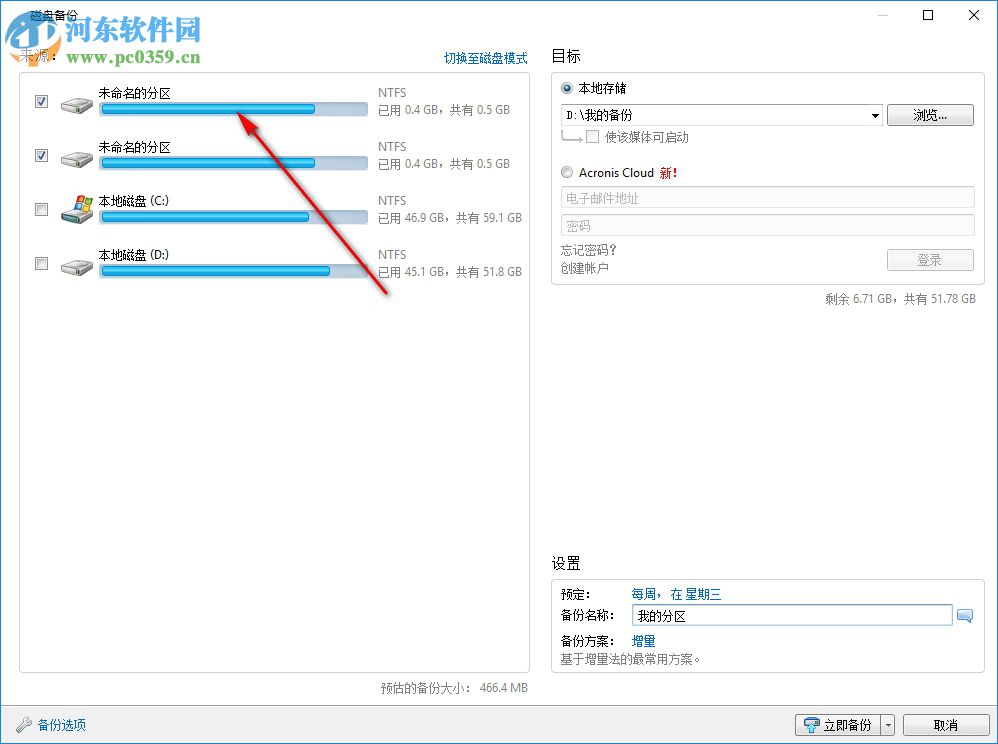Viewport: 998px width, 744px height.
Task: Click the drive icon next to 本地磁盘 (C:)
Action: (x=75, y=209)
